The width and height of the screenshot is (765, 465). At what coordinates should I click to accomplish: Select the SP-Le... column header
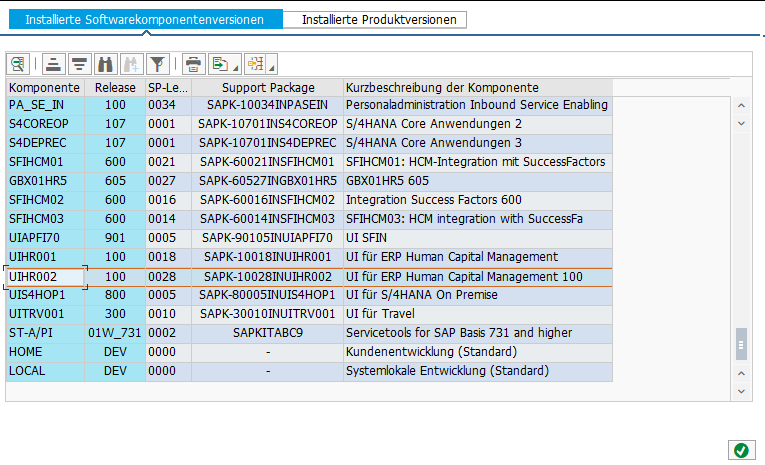(x=168, y=88)
